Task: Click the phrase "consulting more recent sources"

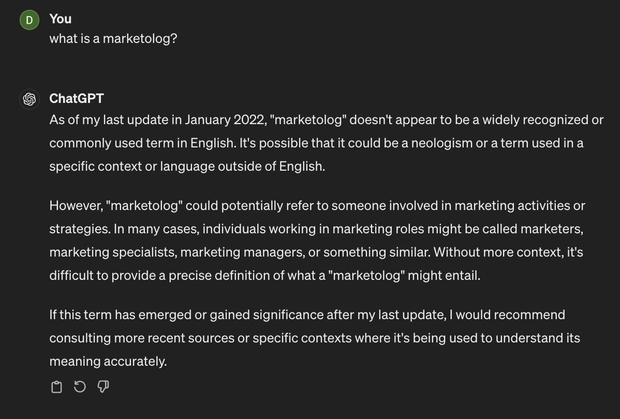Action: (x=142, y=338)
